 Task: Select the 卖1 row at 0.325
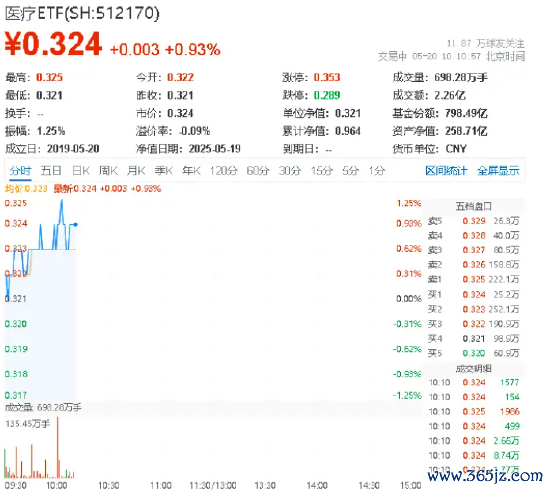pyautogui.click(x=473, y=280)
